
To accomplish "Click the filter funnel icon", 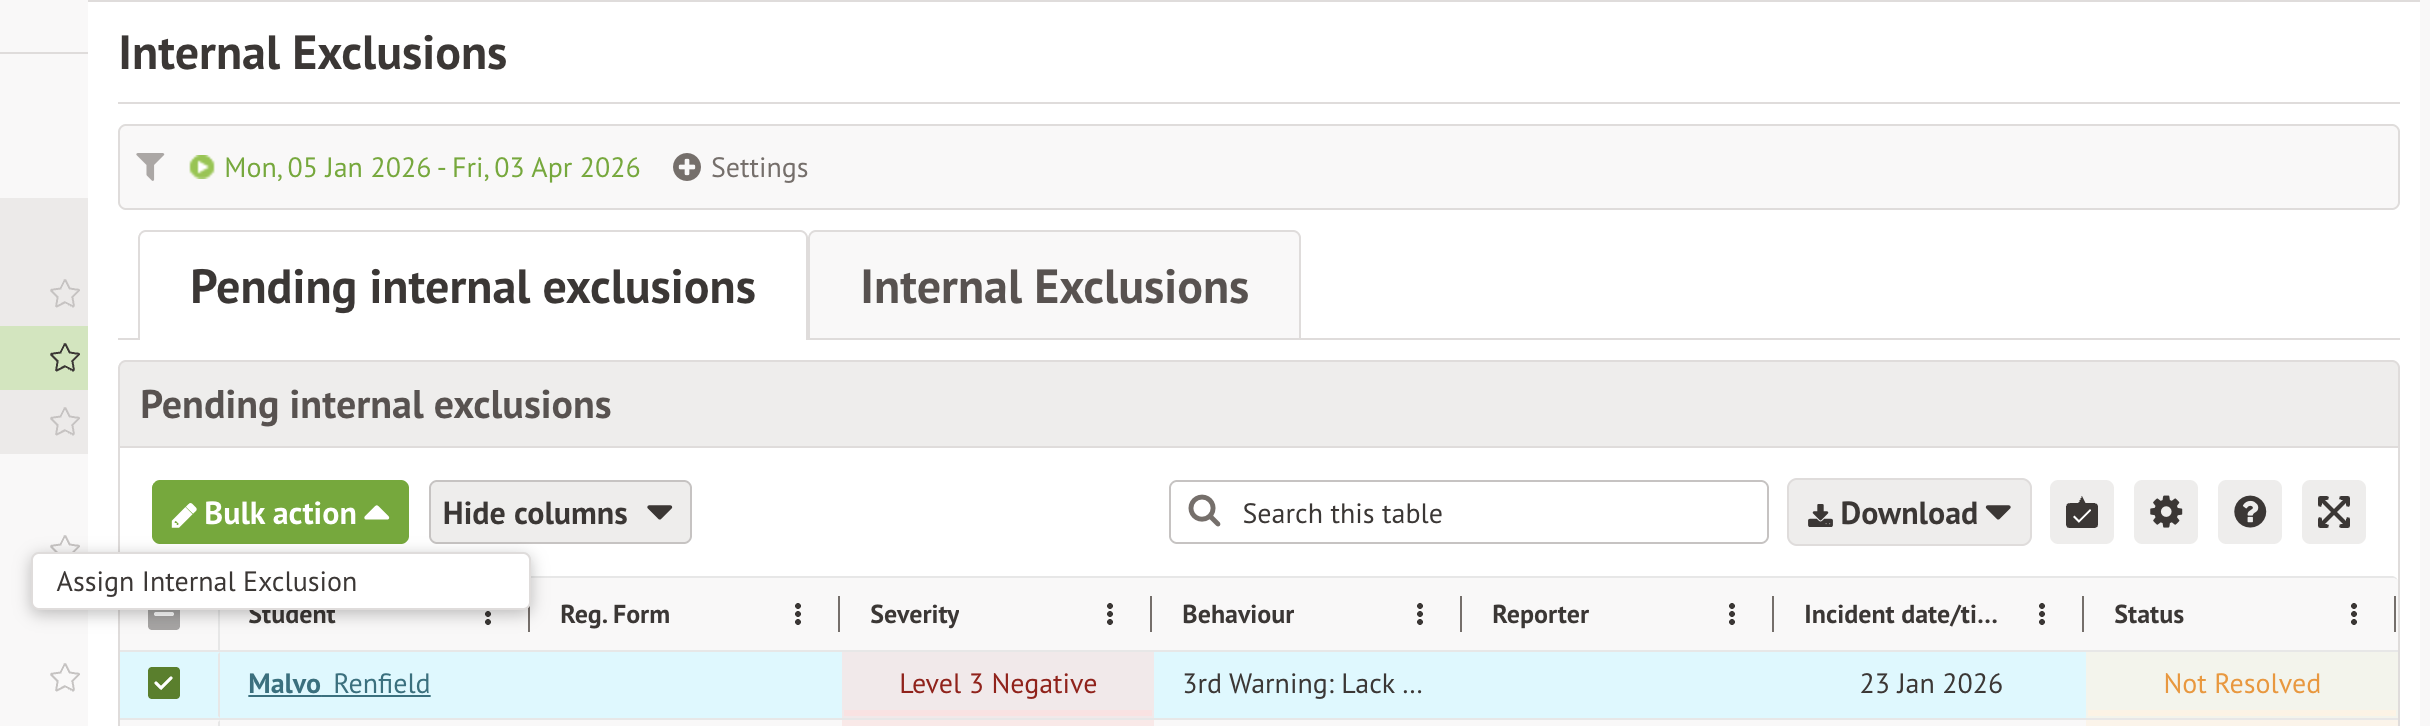I will coord(150,166).
